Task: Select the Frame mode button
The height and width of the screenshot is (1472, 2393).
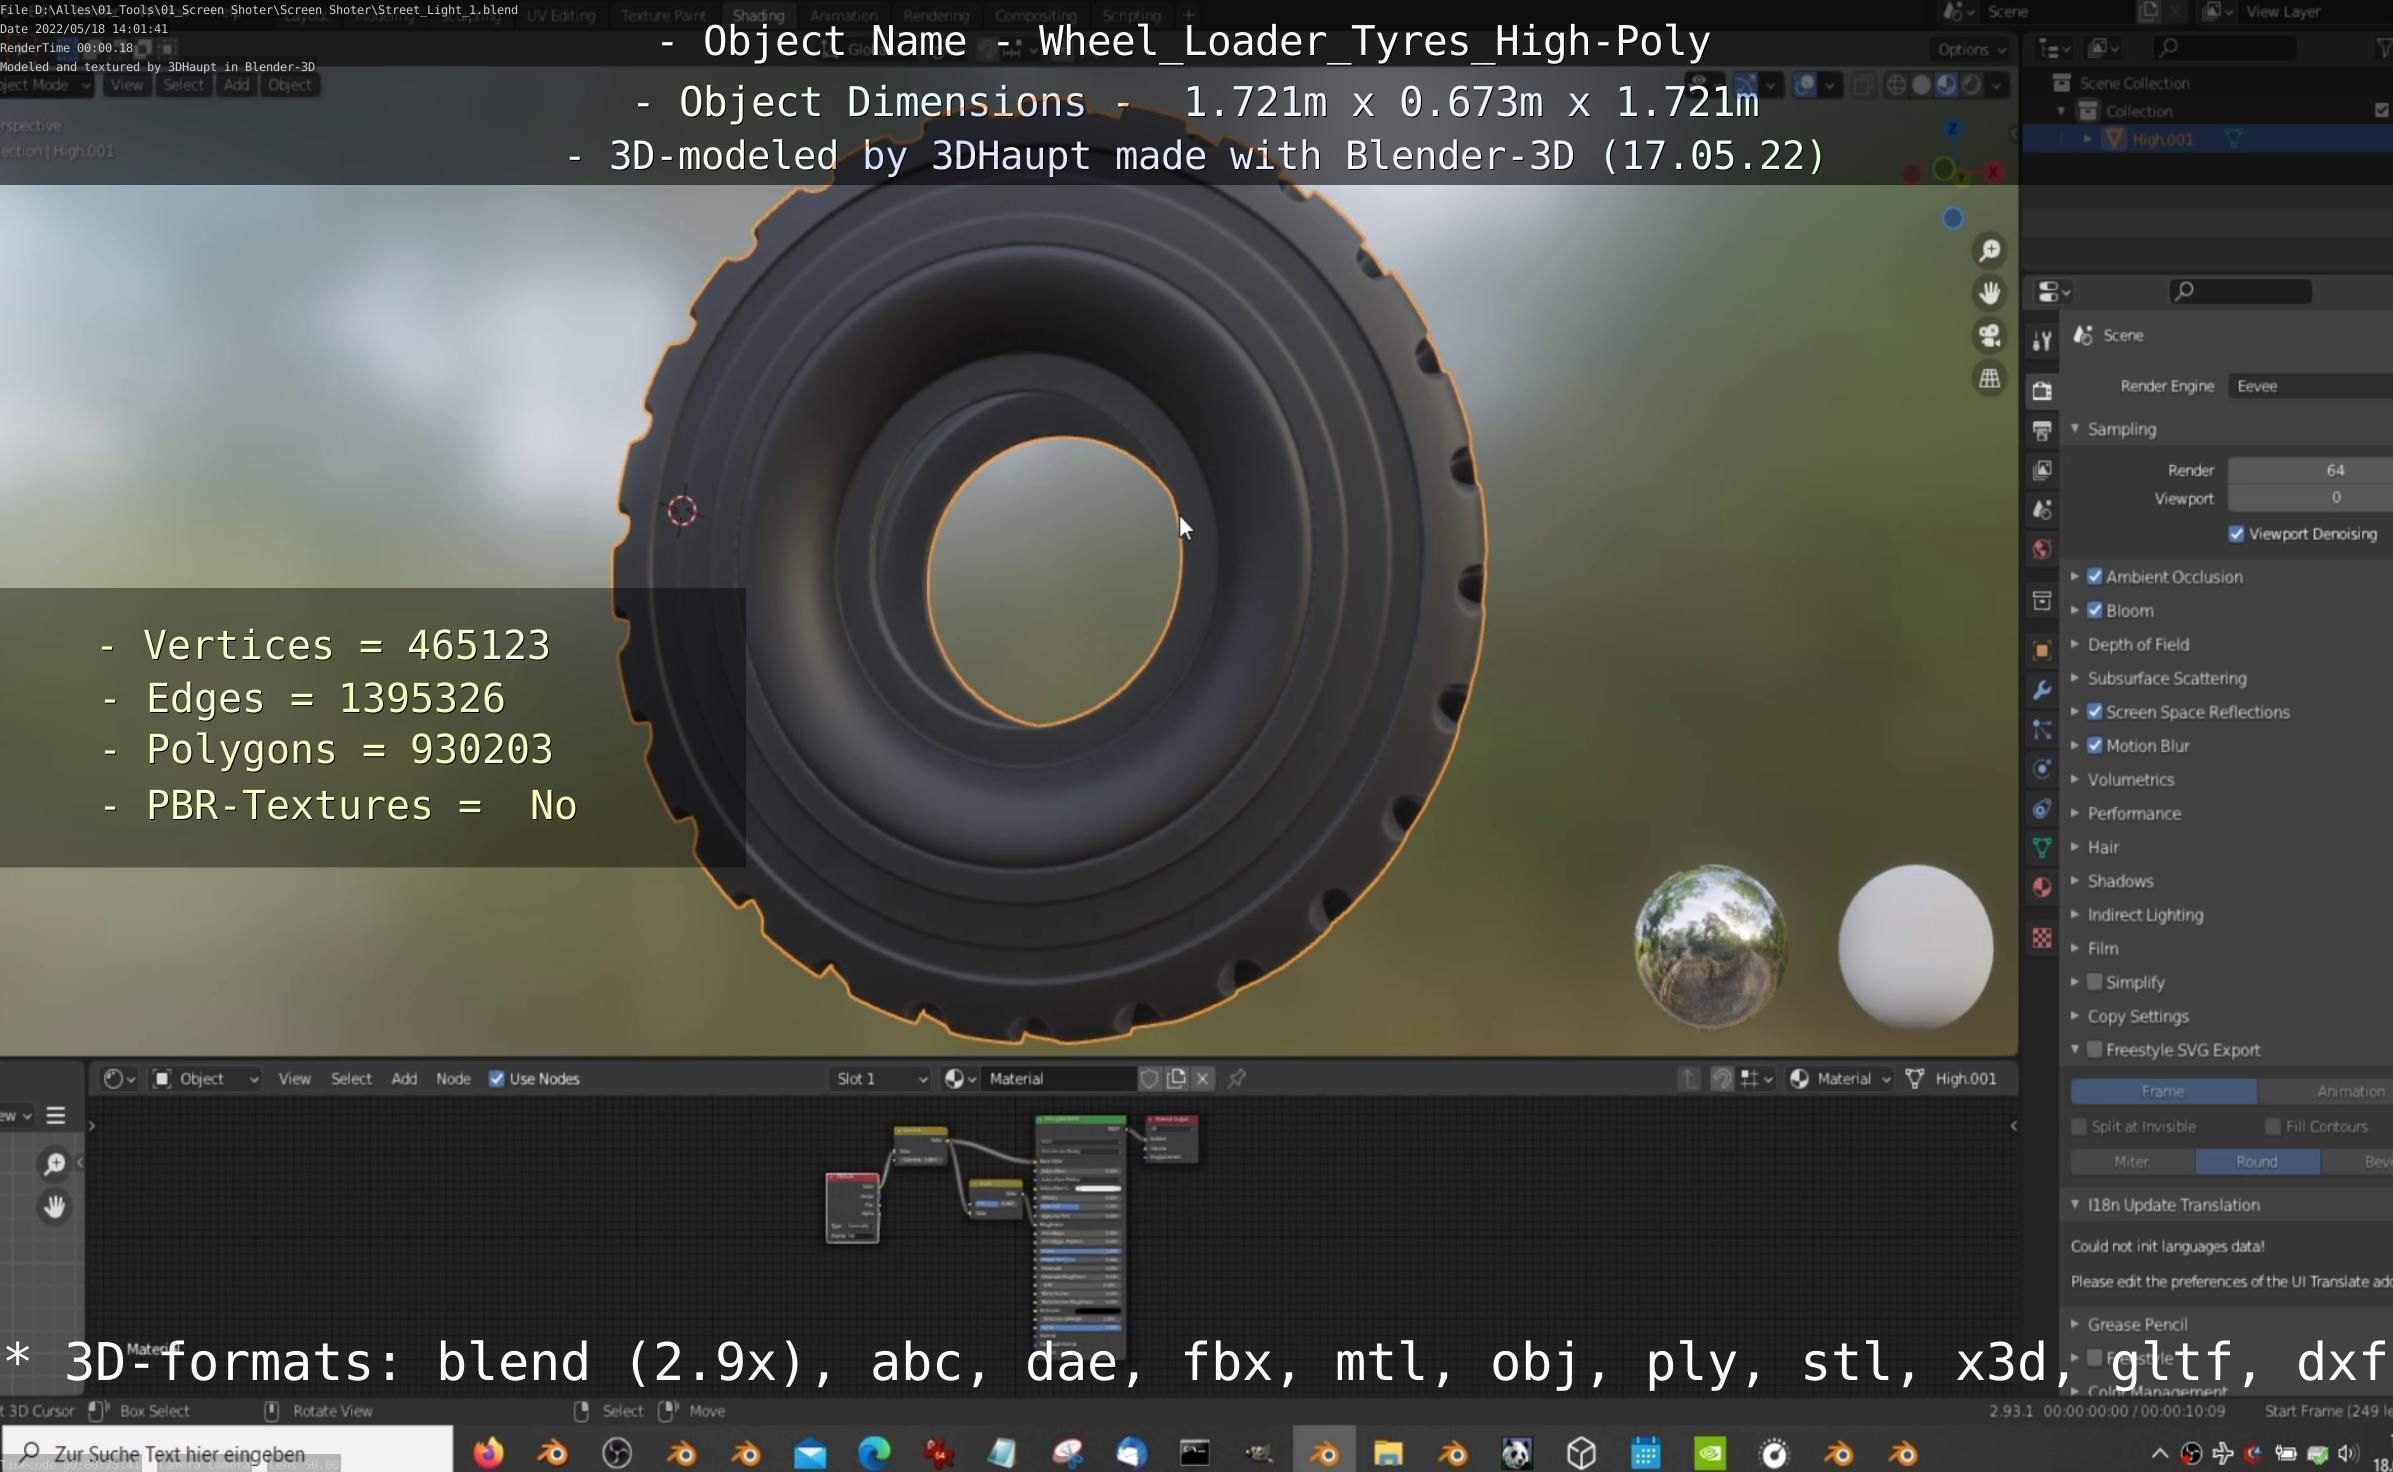Action: 2163,1091
